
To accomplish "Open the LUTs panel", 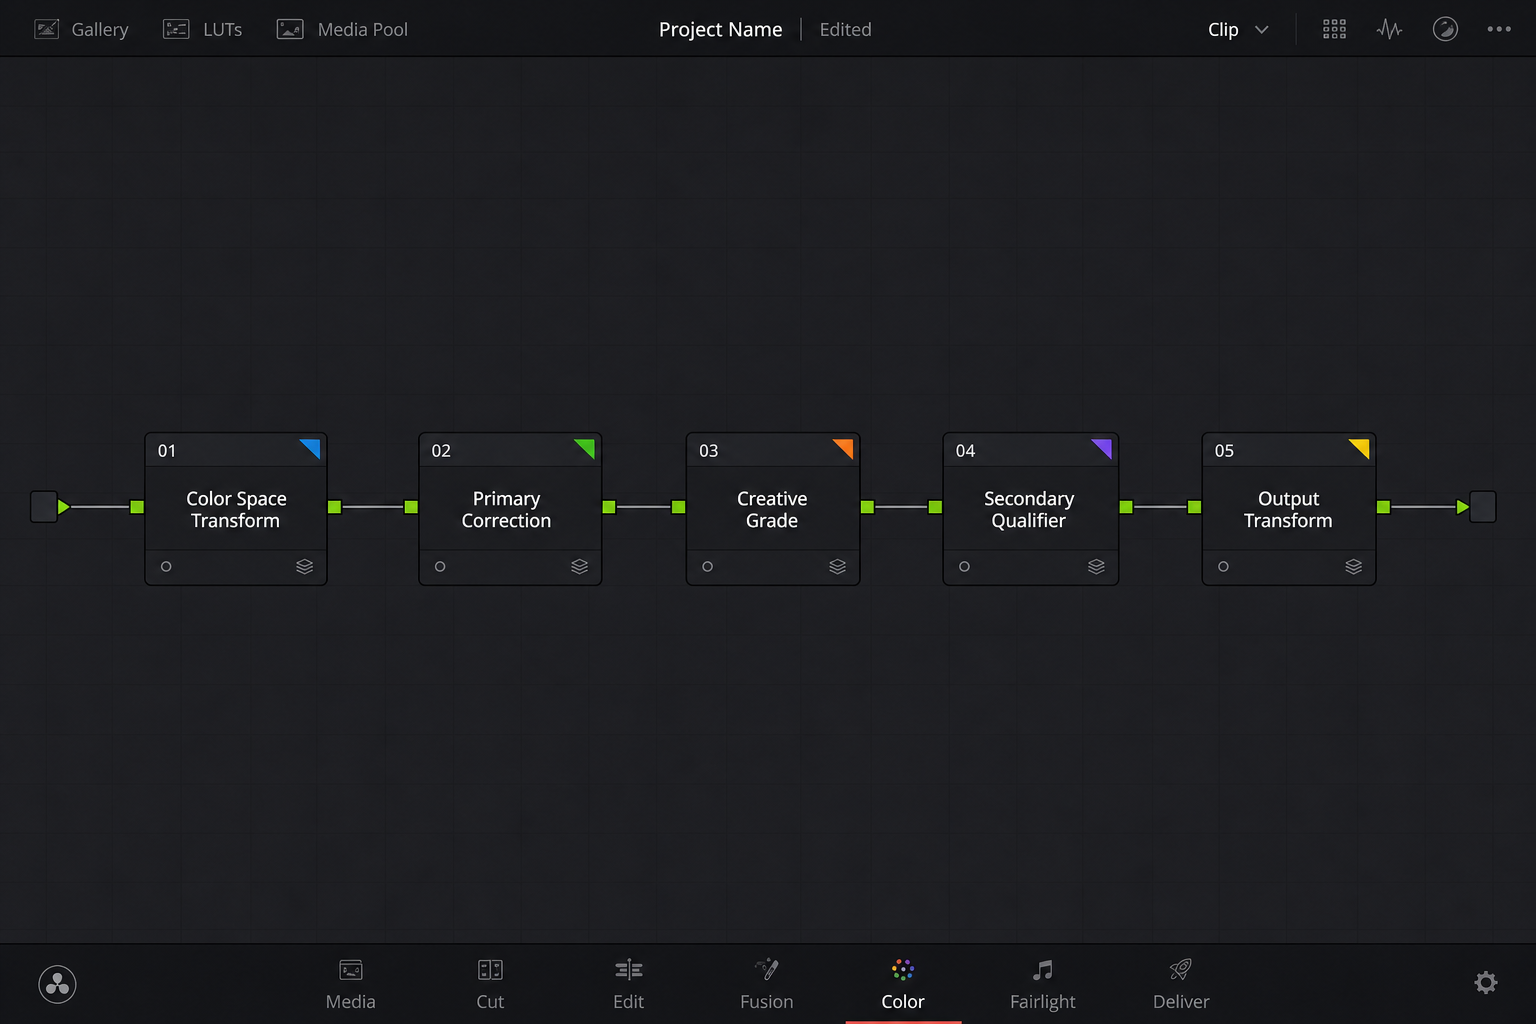I will pyautogui.click(x=202, y=29).
